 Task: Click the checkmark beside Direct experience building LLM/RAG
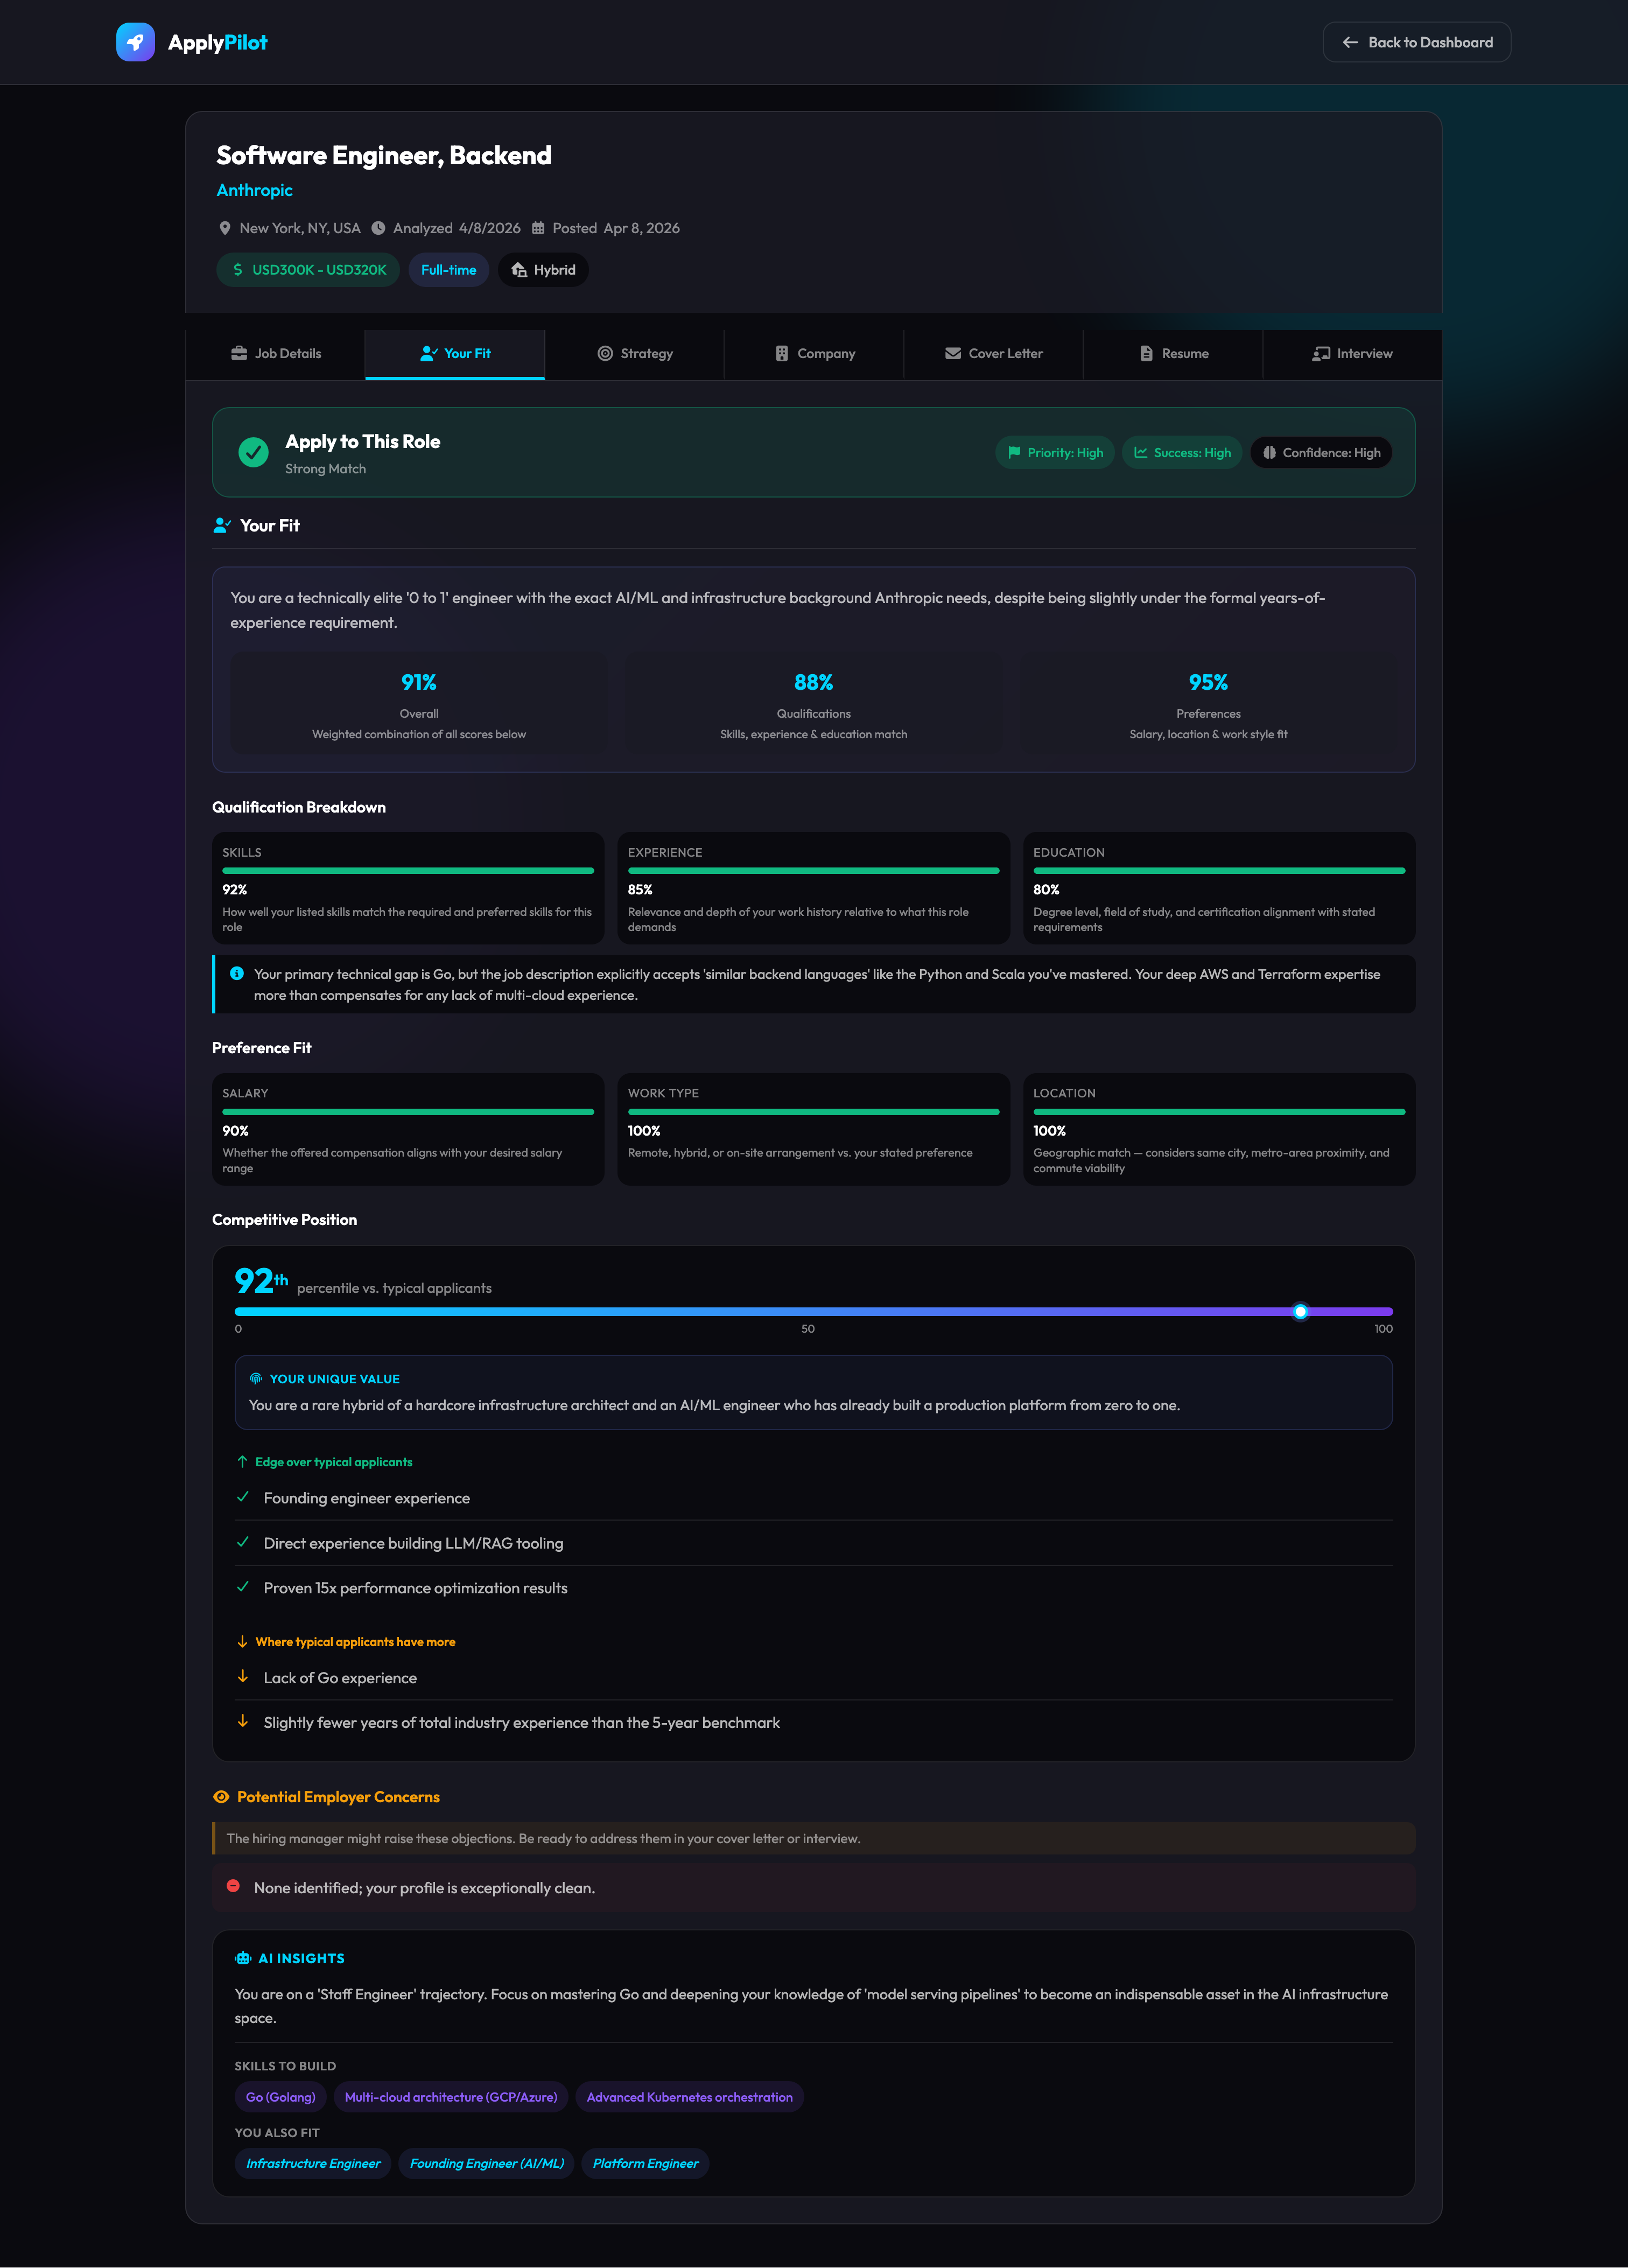[242, 1542]
